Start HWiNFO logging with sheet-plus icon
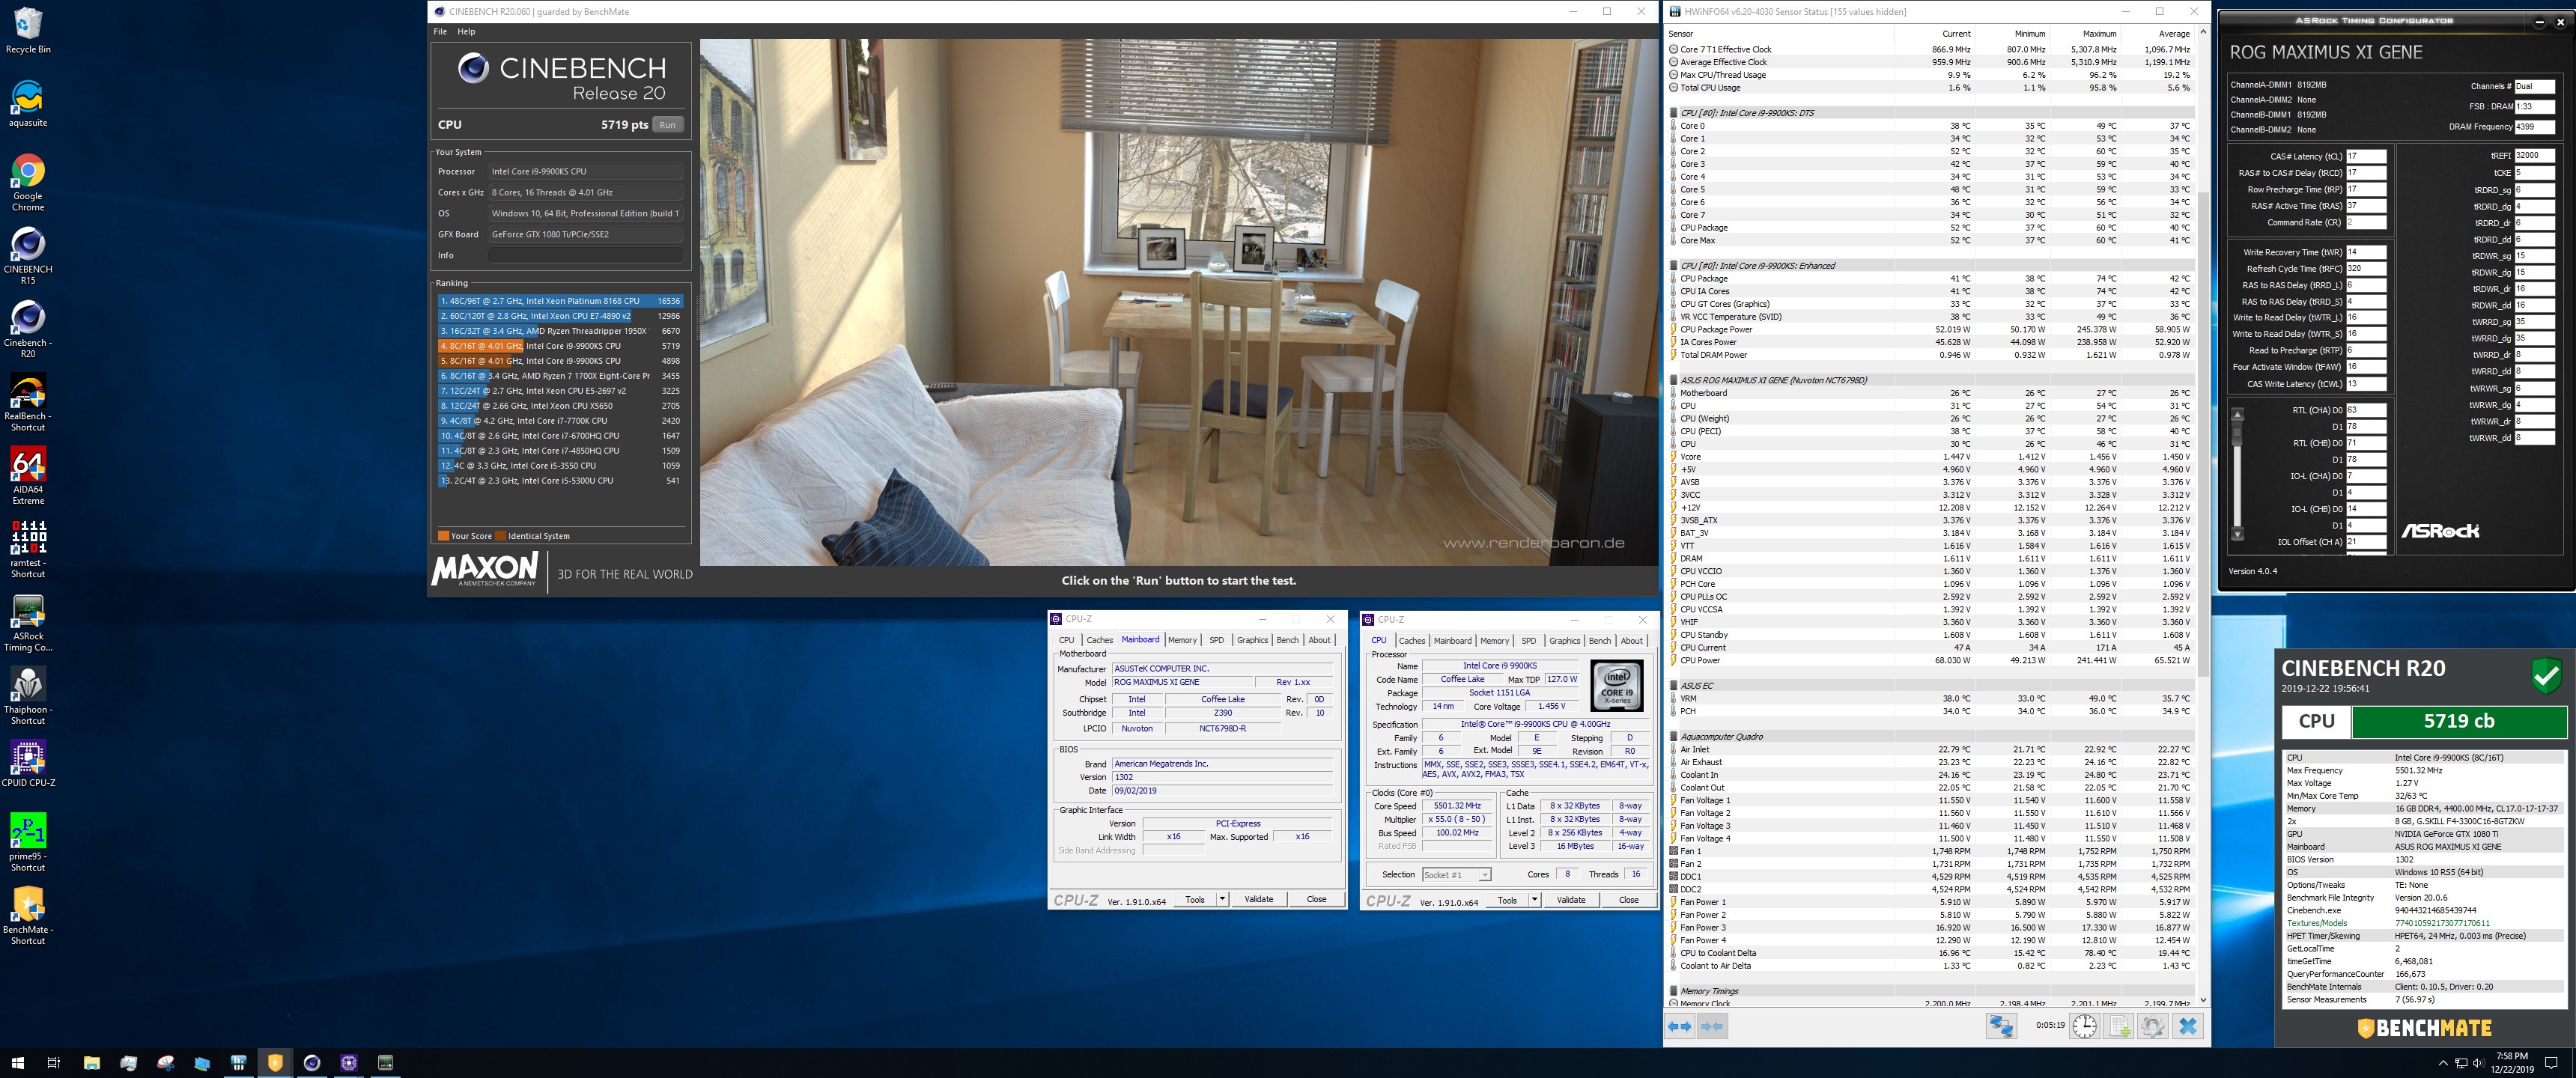2576x1078 pixels. pyautogui.click(x=2119, y=1026)
